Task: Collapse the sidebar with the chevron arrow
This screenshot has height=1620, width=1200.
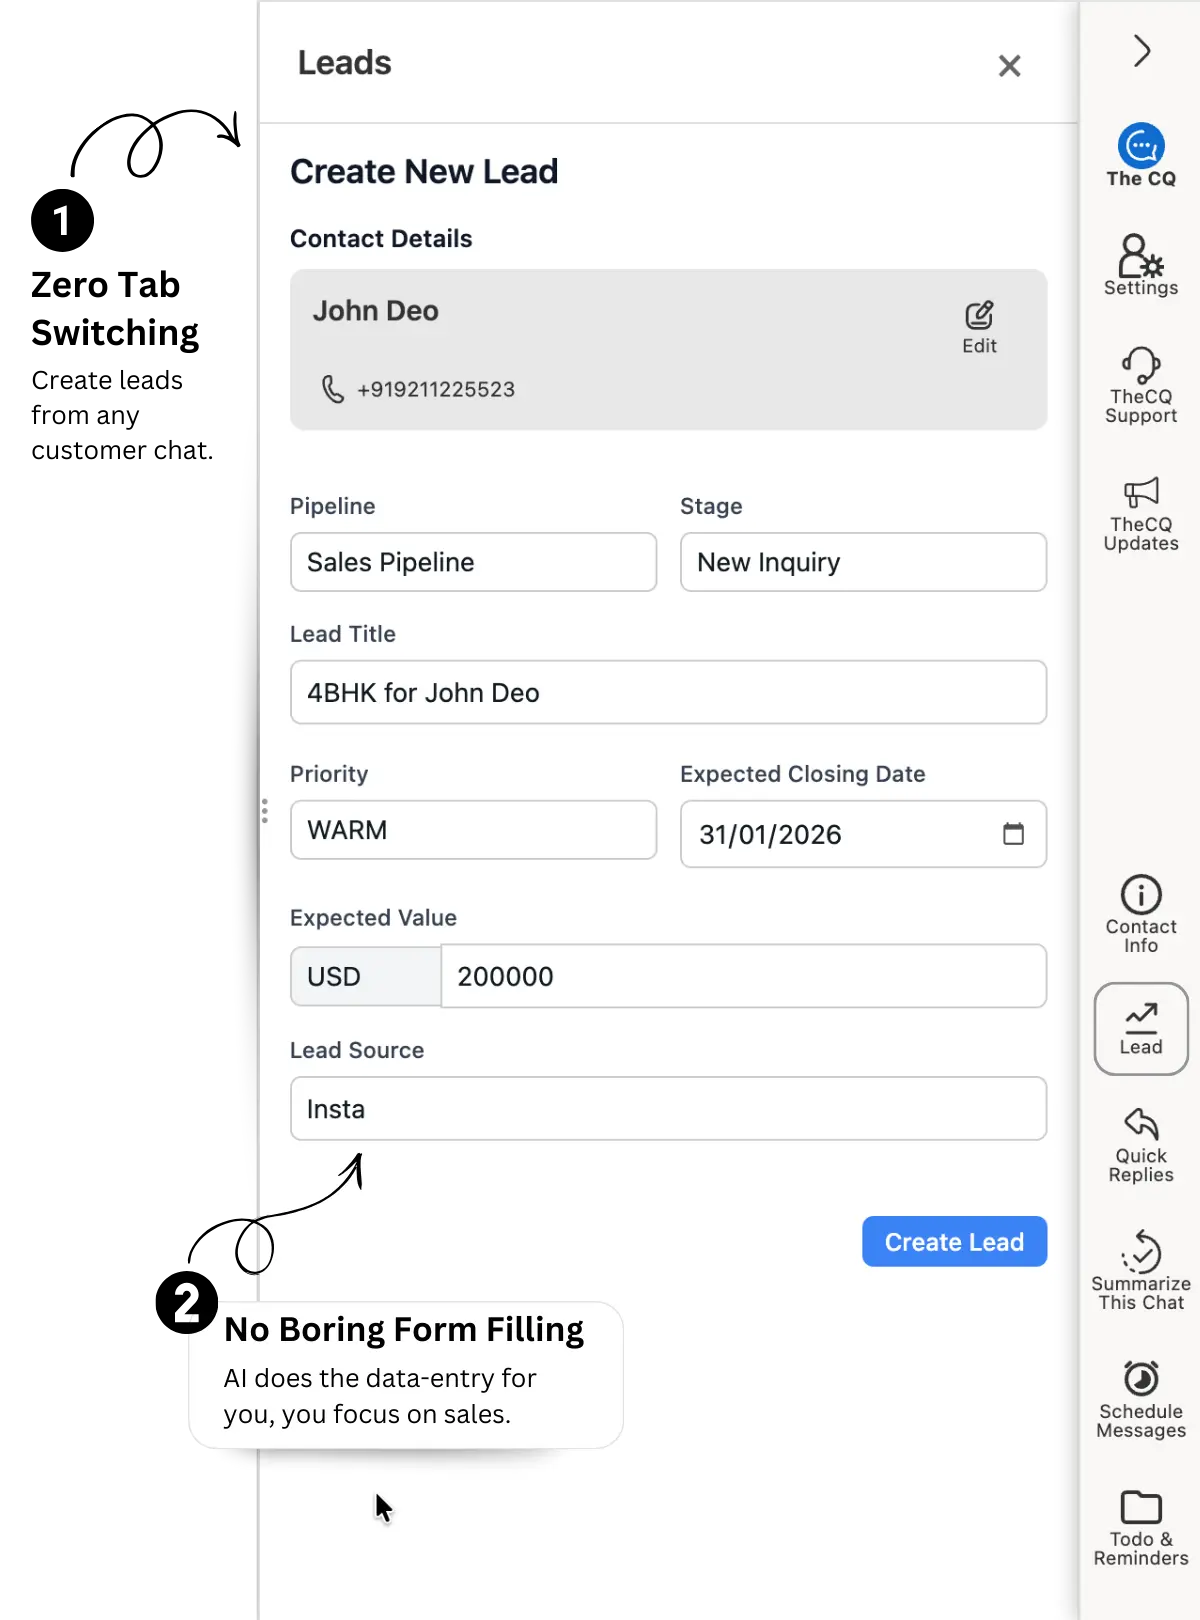Action: click(1141, 52)
